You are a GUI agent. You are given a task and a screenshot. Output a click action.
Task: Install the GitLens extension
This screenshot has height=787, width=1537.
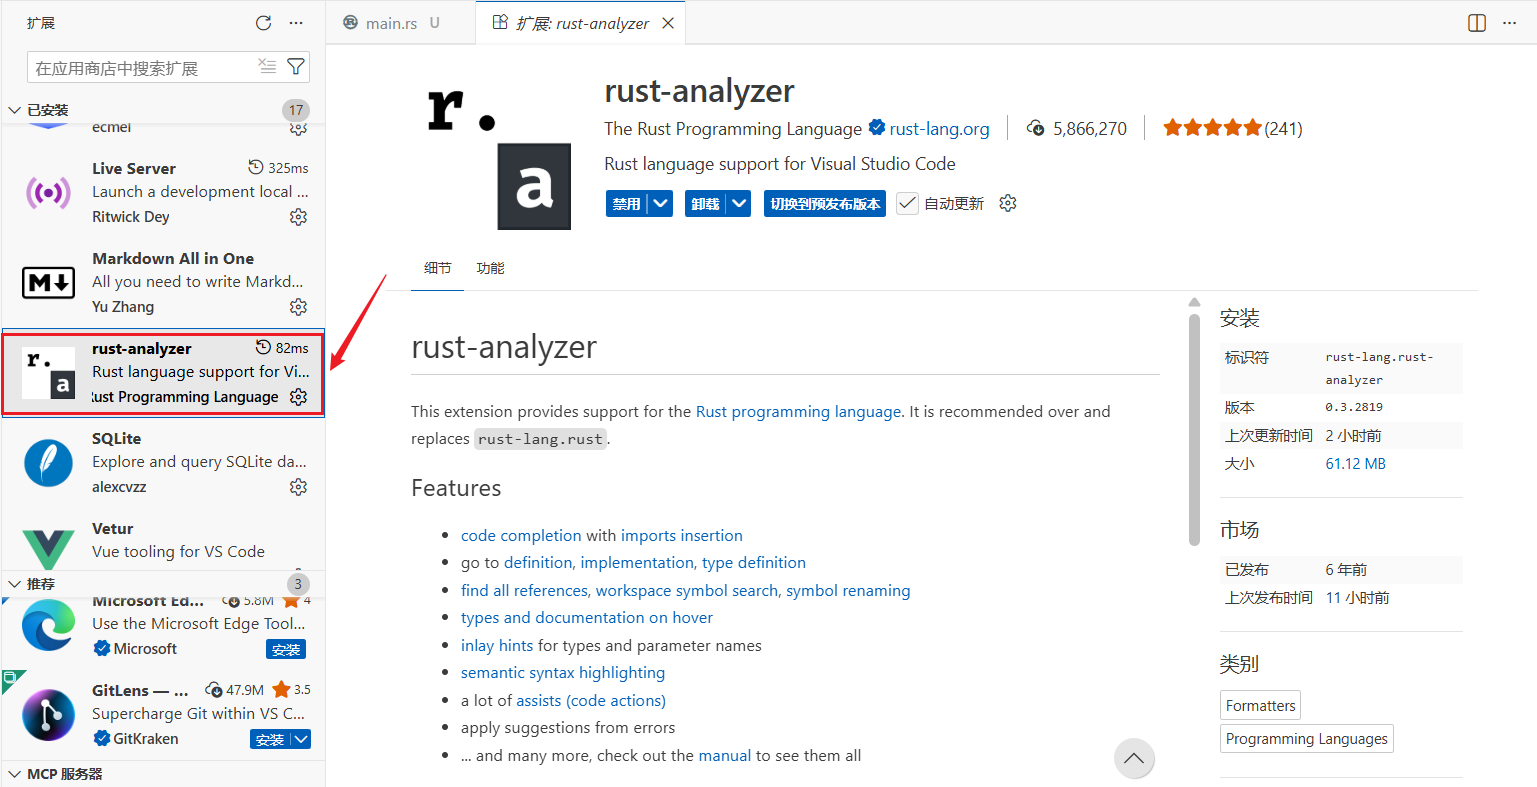click(x=270, y=739)
